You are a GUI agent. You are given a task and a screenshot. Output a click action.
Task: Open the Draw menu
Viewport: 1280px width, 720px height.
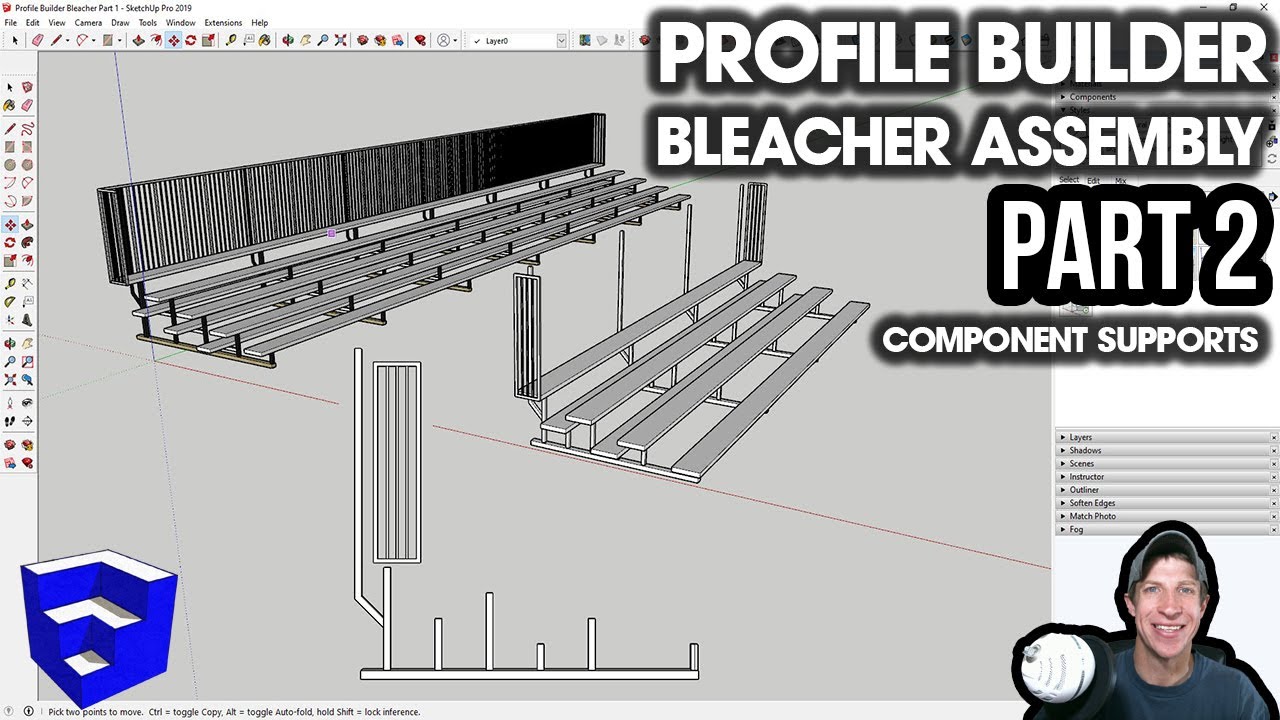pos(120,22)
